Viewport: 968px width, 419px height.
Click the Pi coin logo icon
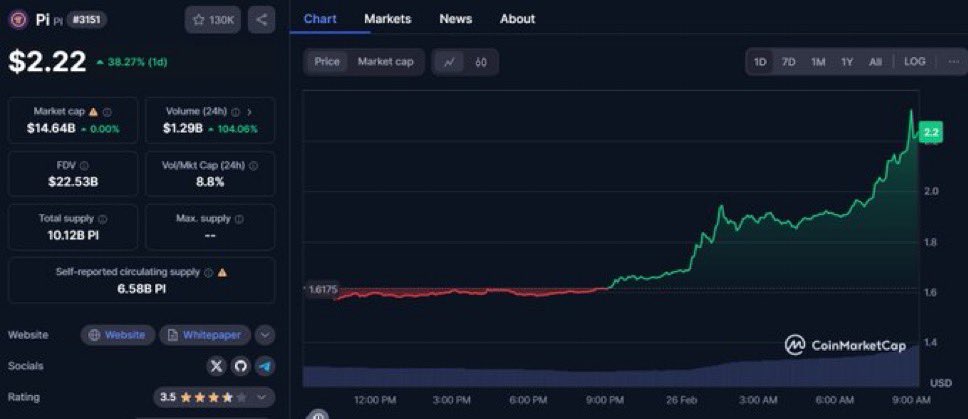pos(18,20)
